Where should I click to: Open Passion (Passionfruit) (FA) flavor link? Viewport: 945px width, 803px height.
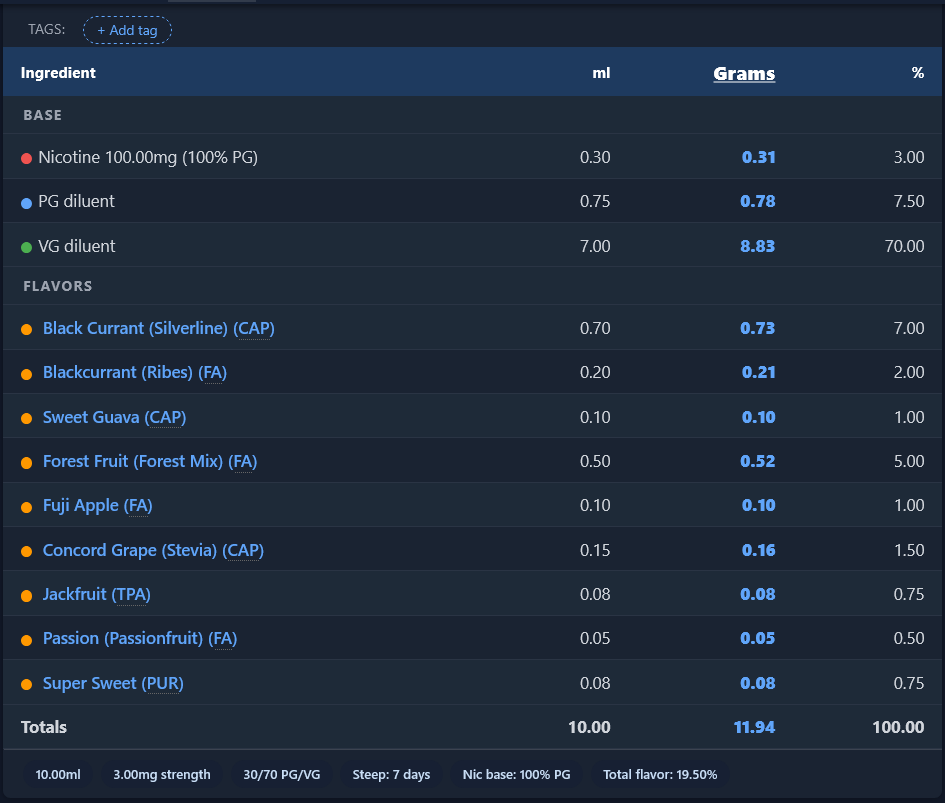click(140, 638)
